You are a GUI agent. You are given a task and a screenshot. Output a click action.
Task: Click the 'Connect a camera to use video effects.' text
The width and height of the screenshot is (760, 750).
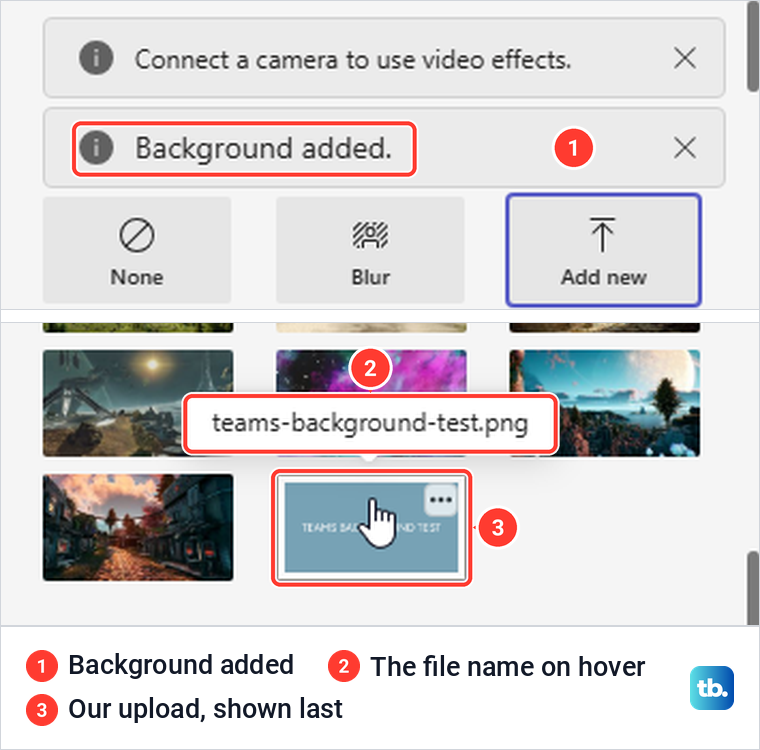click(353, 60)
